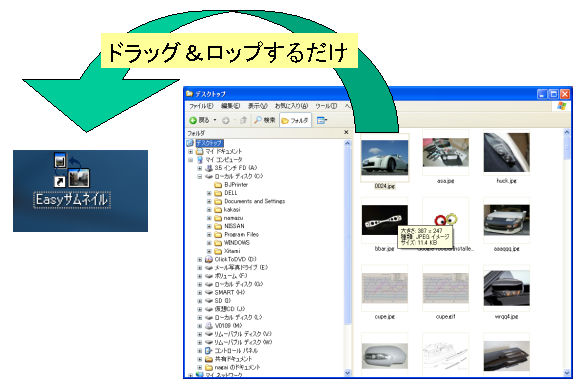Image resolution: width=581 pixels, height=384 pixels.
Task: Open the お気に入り(A) menu
Action: (x=291, y=106)
